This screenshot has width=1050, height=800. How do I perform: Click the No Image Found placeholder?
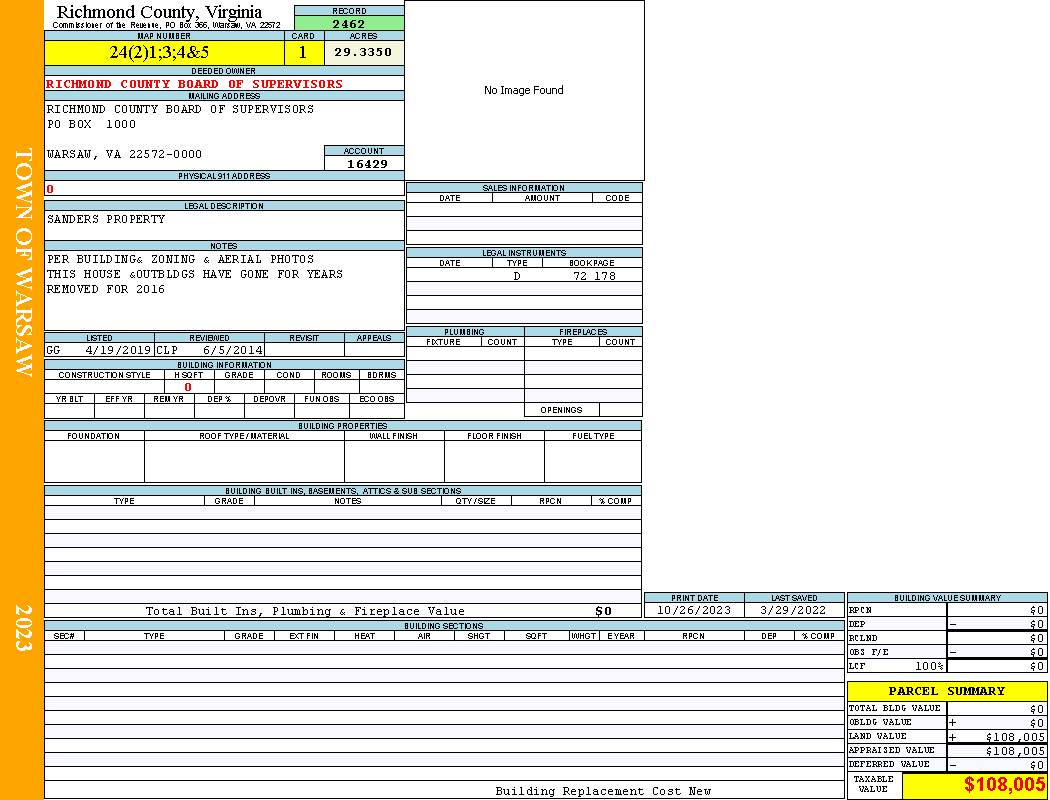click(x=523, y=90)
